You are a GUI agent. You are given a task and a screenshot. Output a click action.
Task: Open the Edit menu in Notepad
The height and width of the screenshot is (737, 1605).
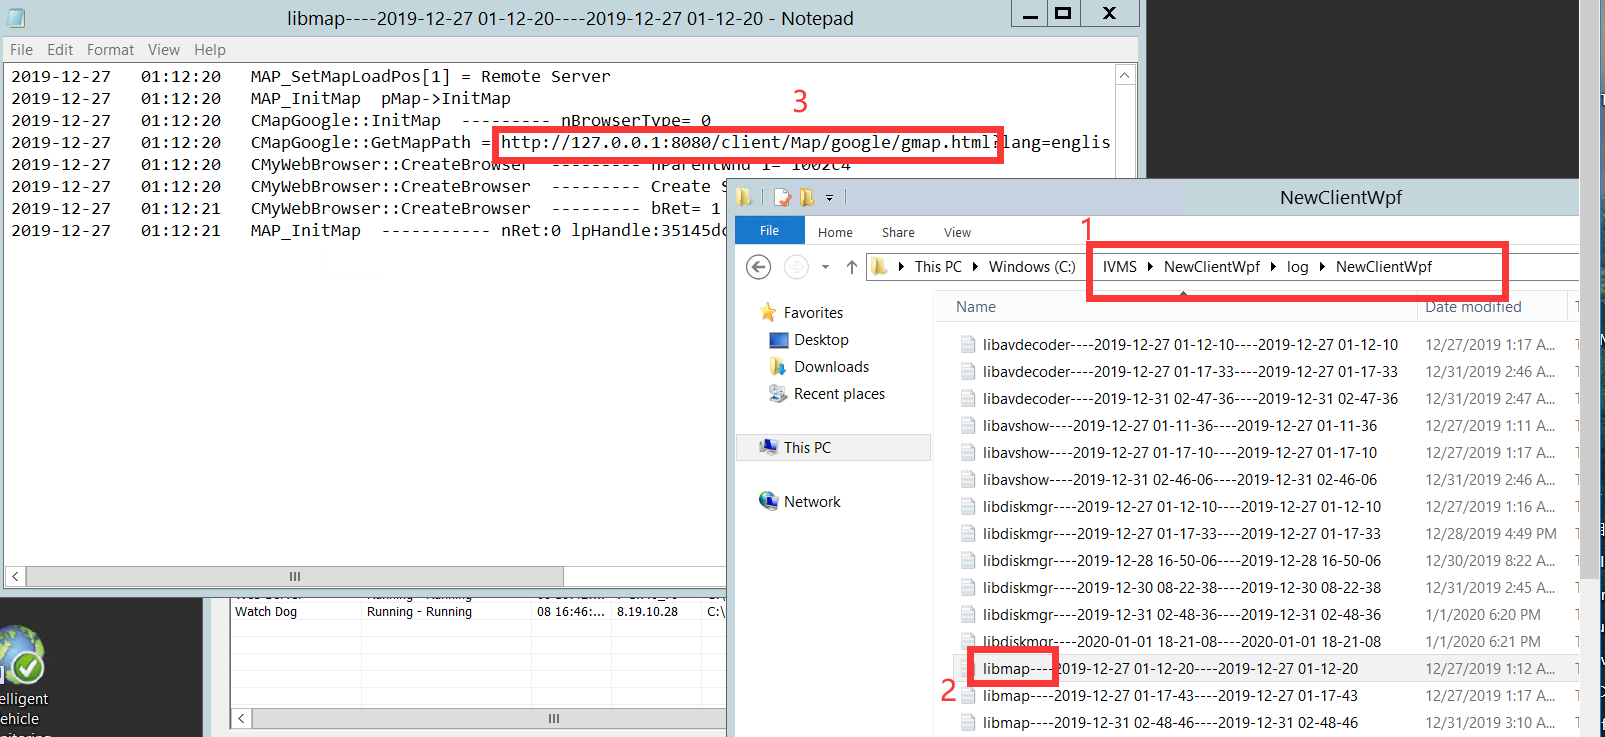point(60,49)
